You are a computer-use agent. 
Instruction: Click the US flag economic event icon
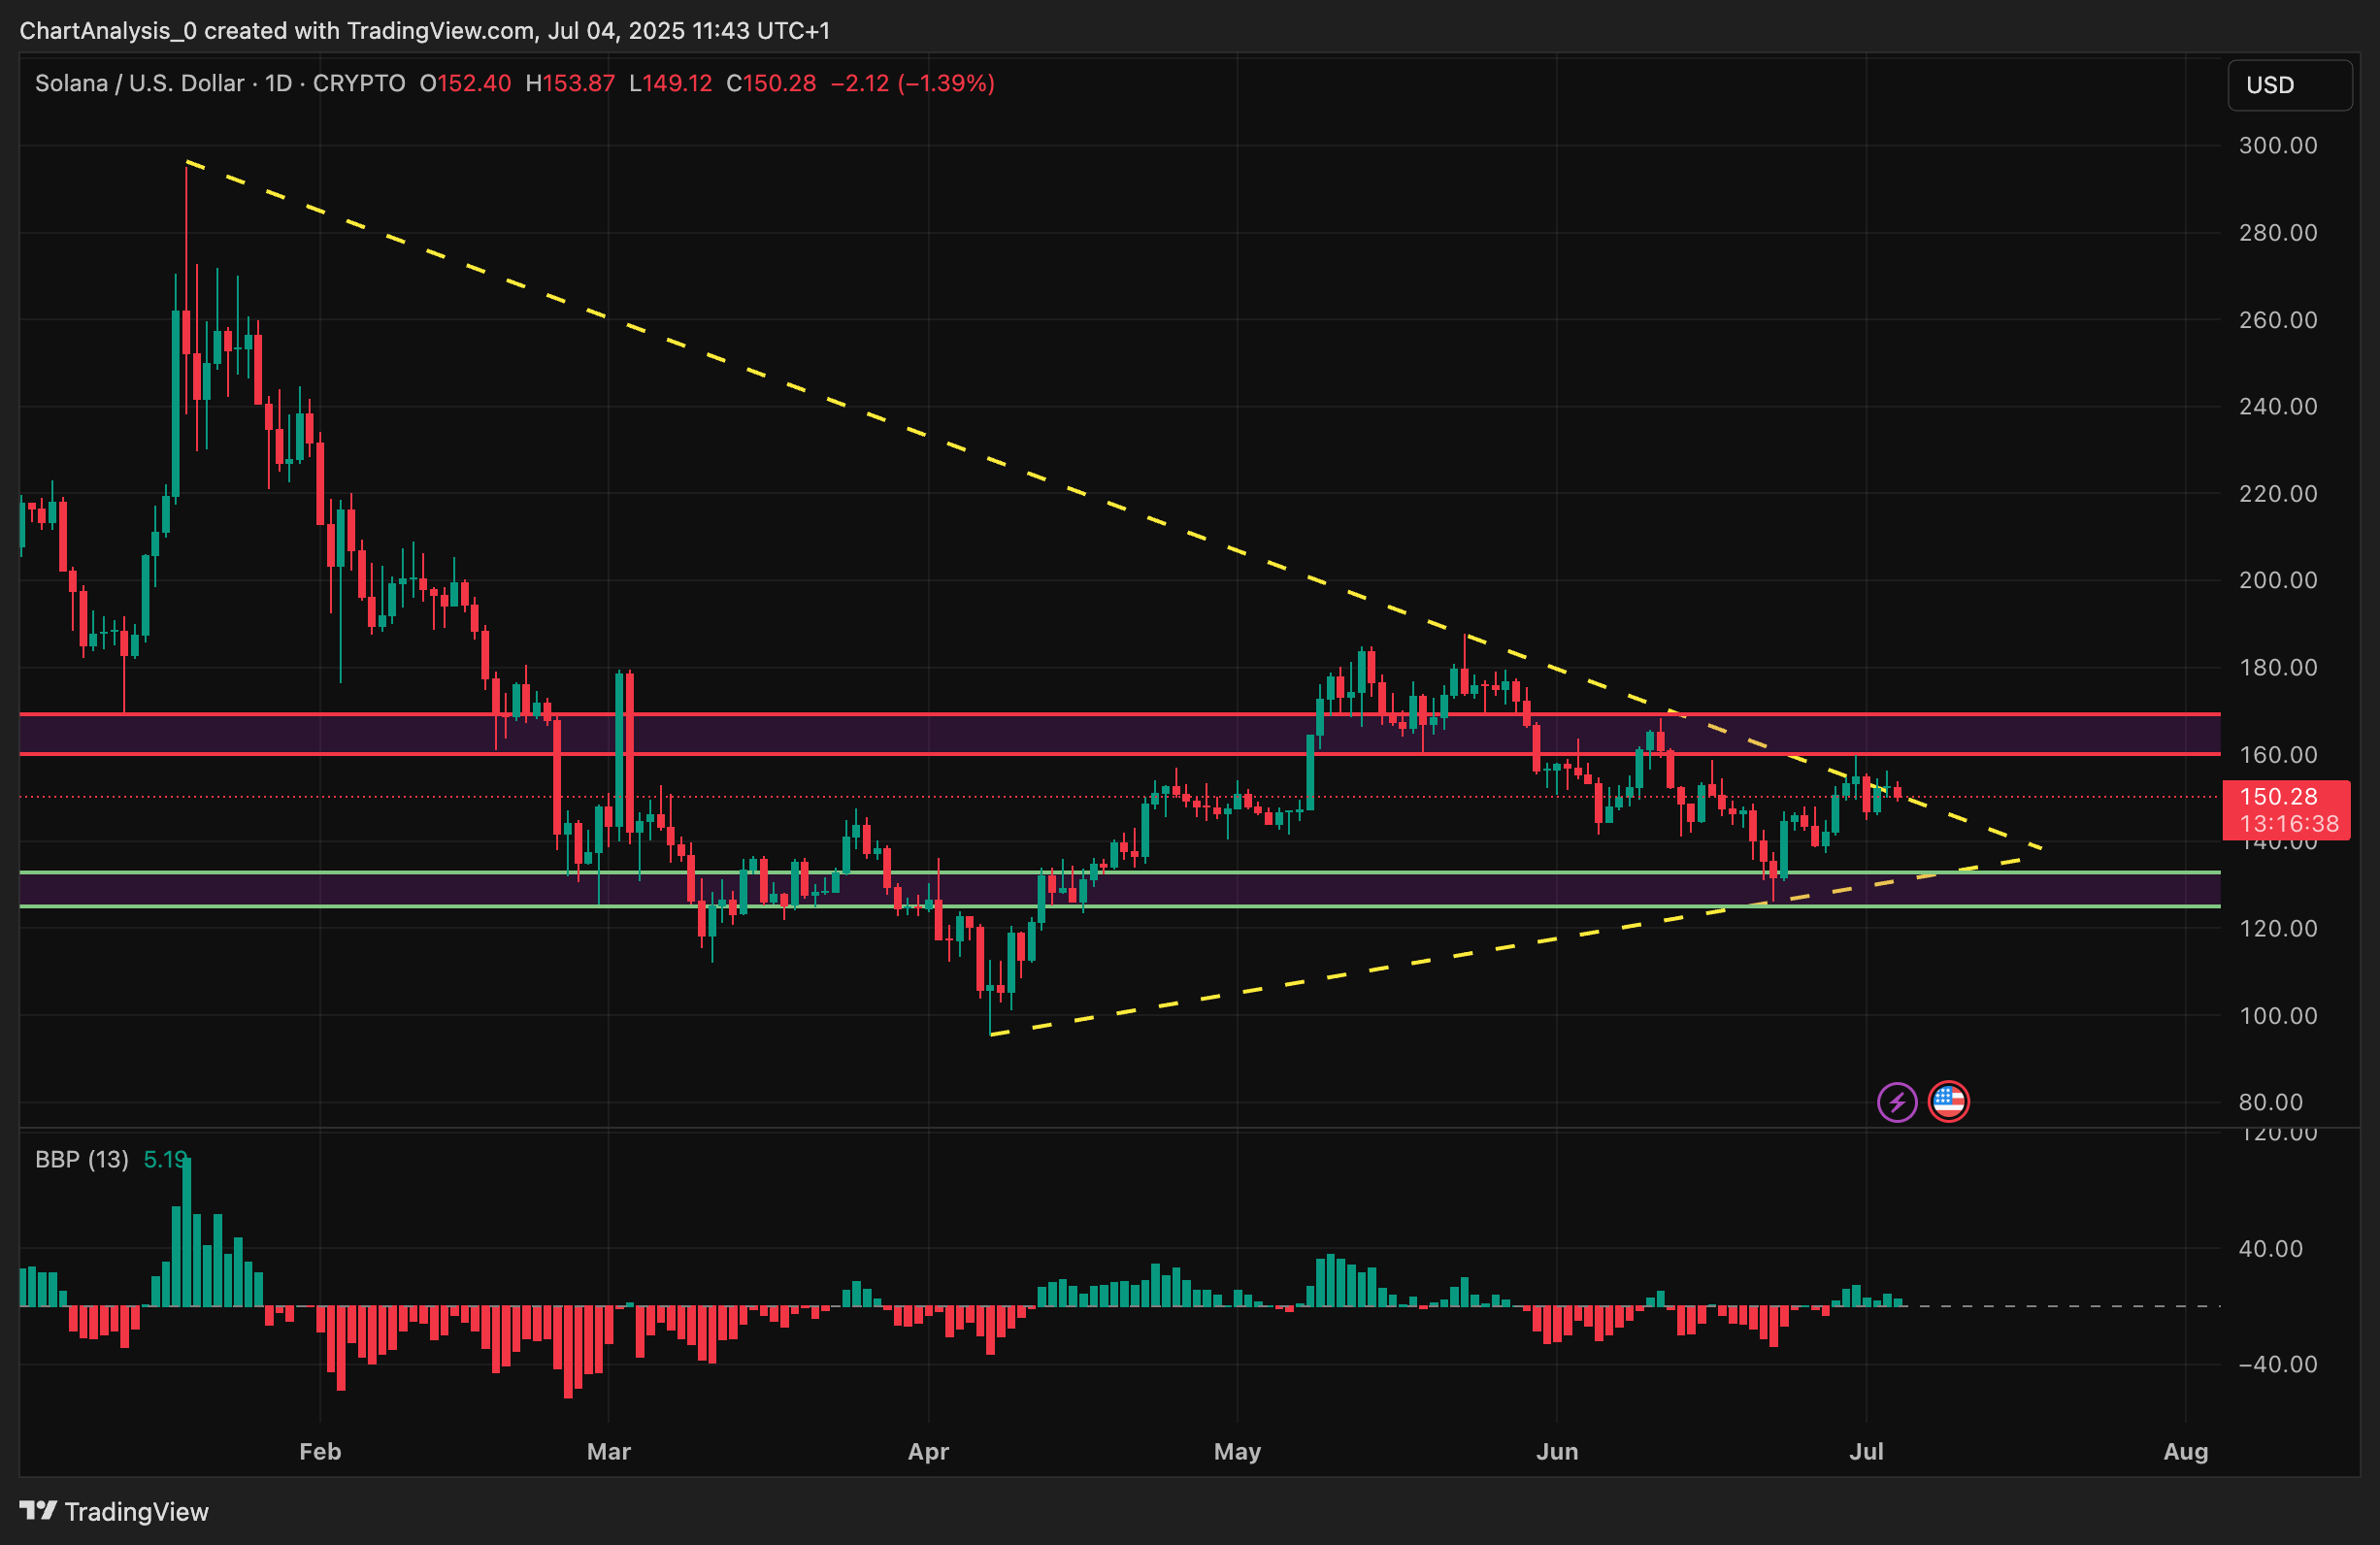coord(1948,1102)
